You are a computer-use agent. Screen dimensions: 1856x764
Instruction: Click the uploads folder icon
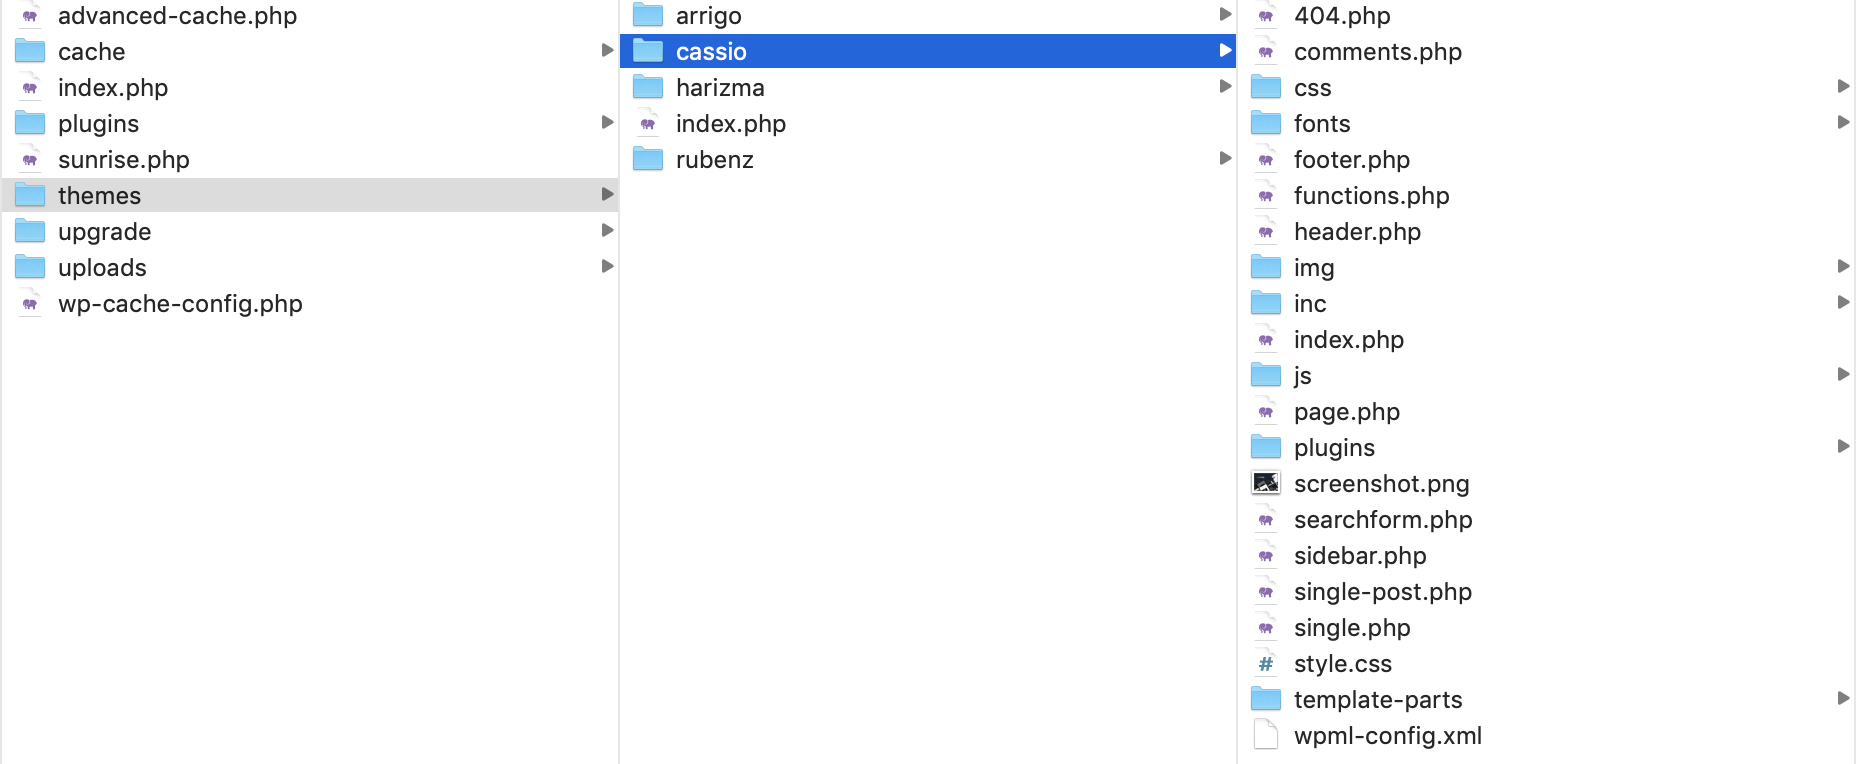point(30,267)
